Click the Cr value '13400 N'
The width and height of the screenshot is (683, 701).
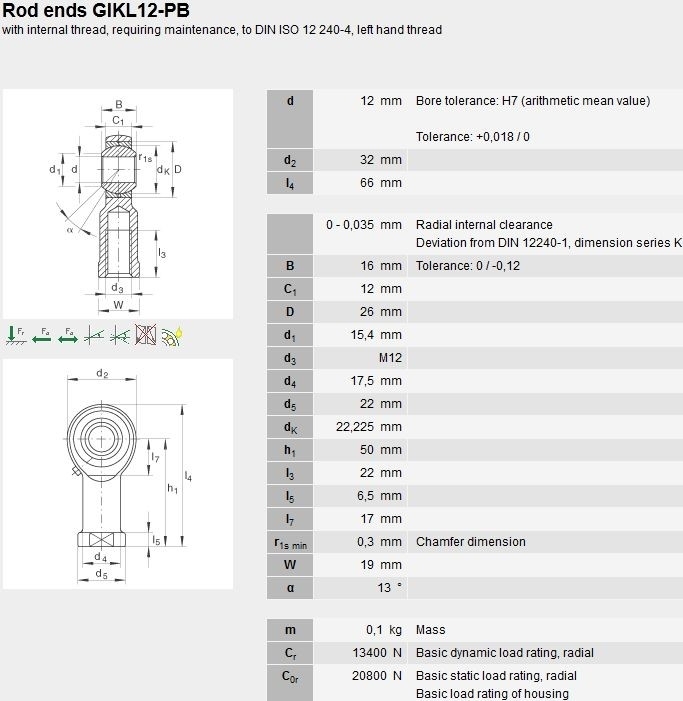coord(377,653)
